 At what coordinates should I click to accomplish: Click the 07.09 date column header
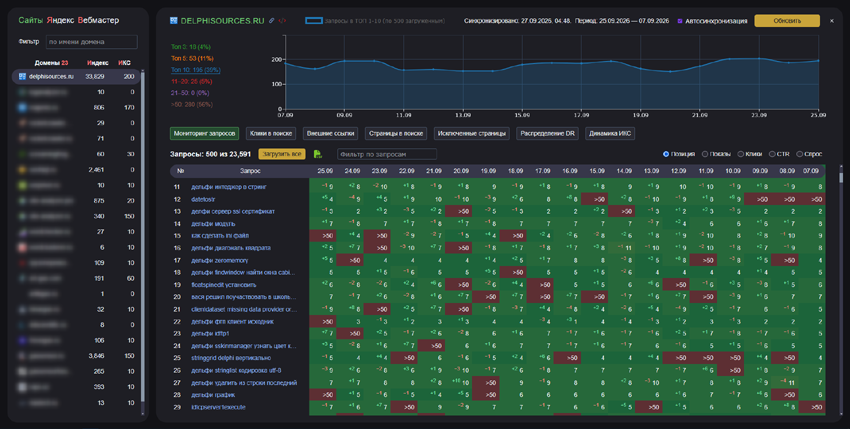[811, 171]
